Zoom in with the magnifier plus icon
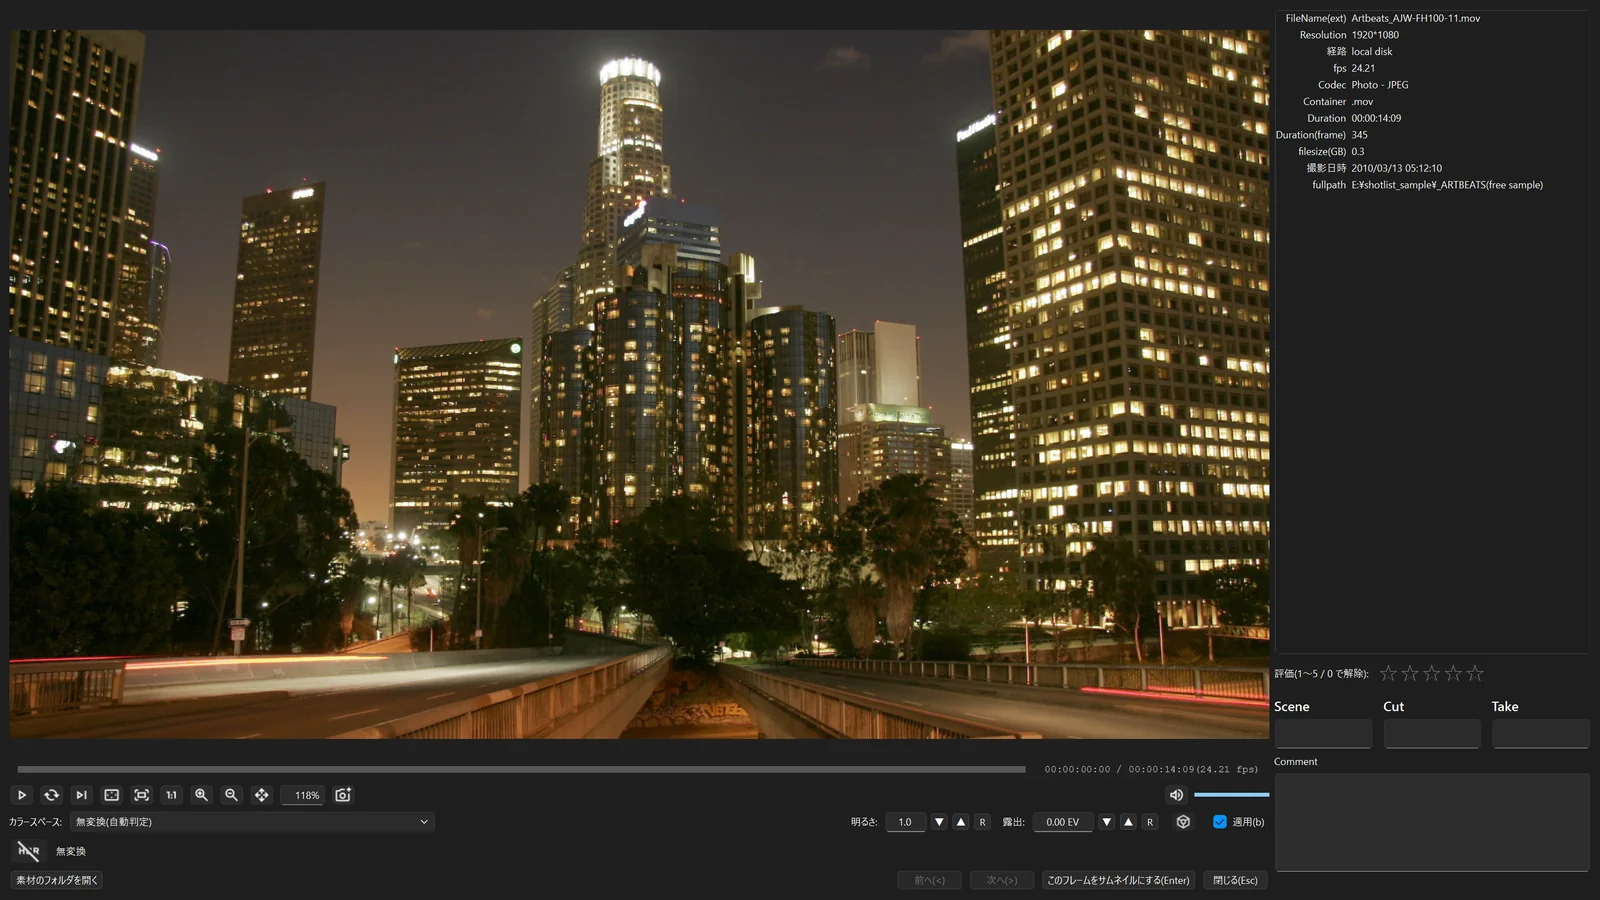 [201, 795]
